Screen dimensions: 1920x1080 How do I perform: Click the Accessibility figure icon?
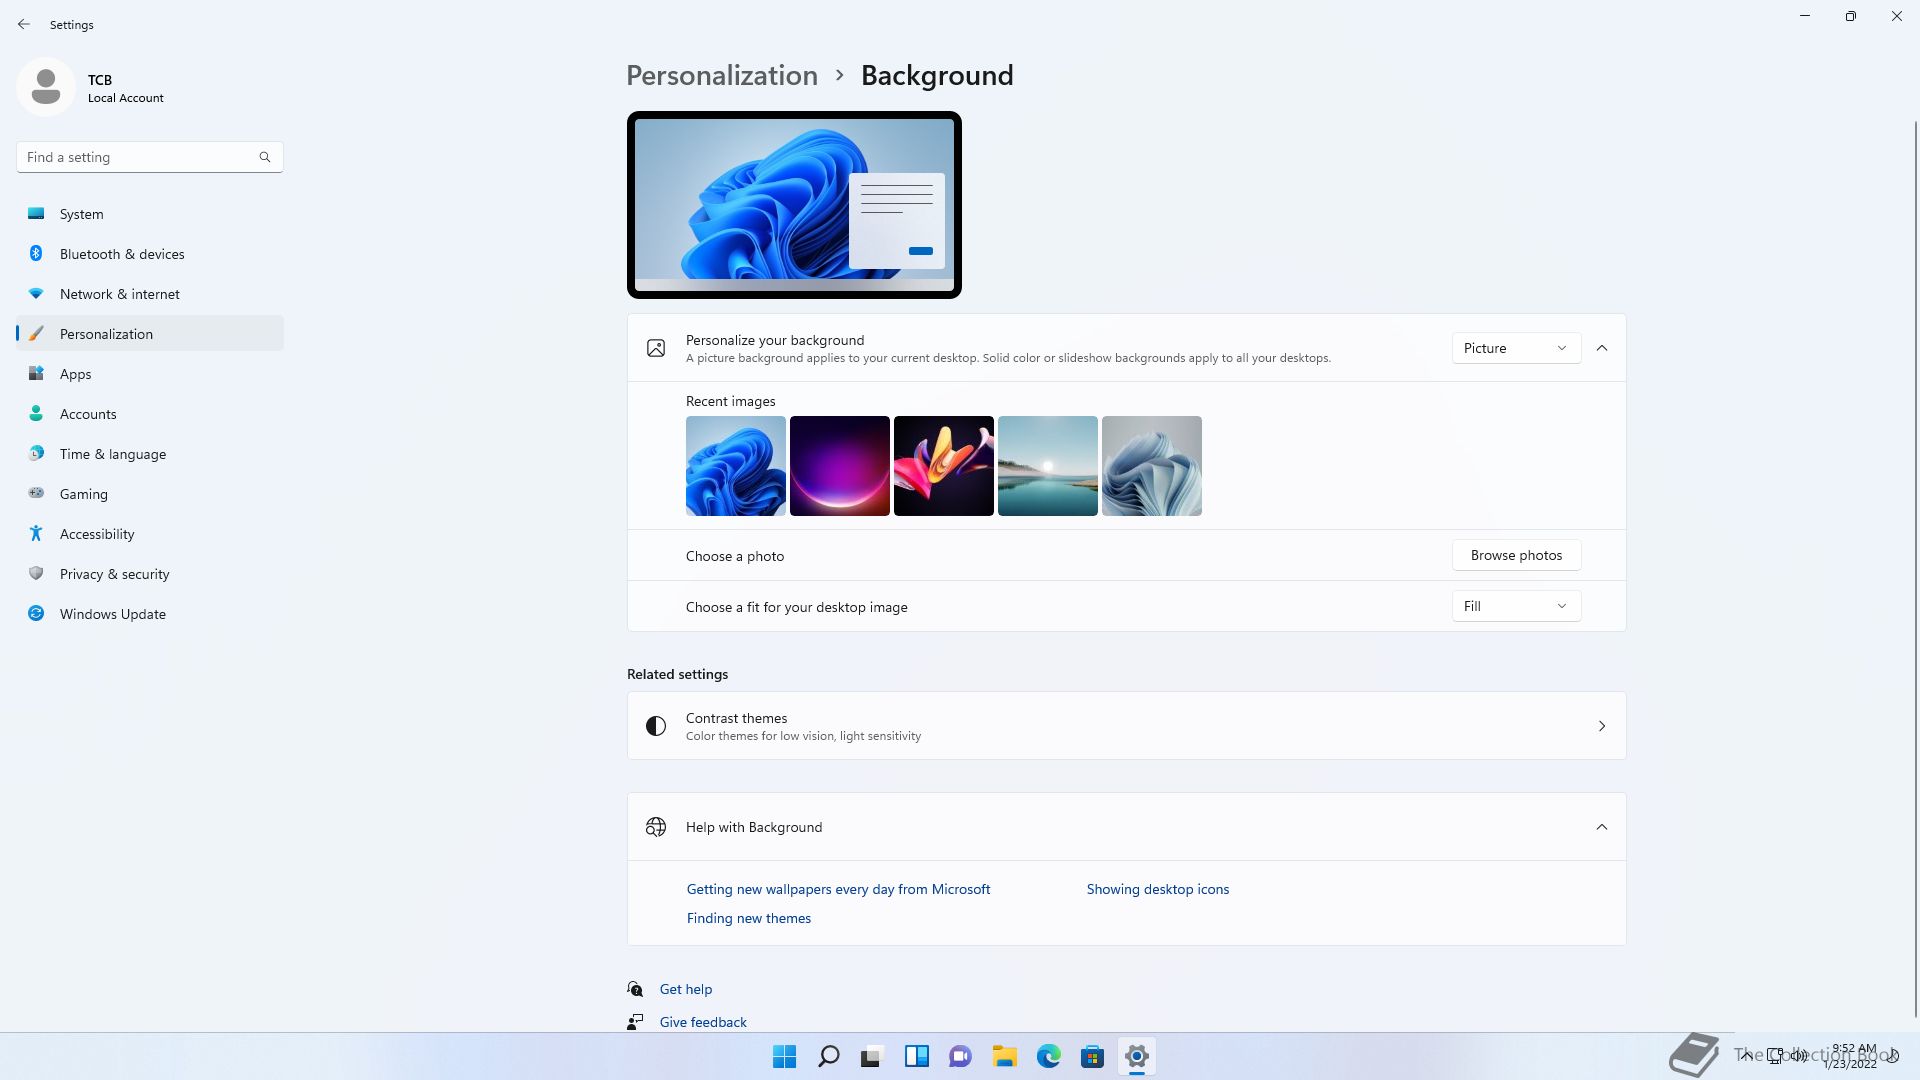pos(36,534)
